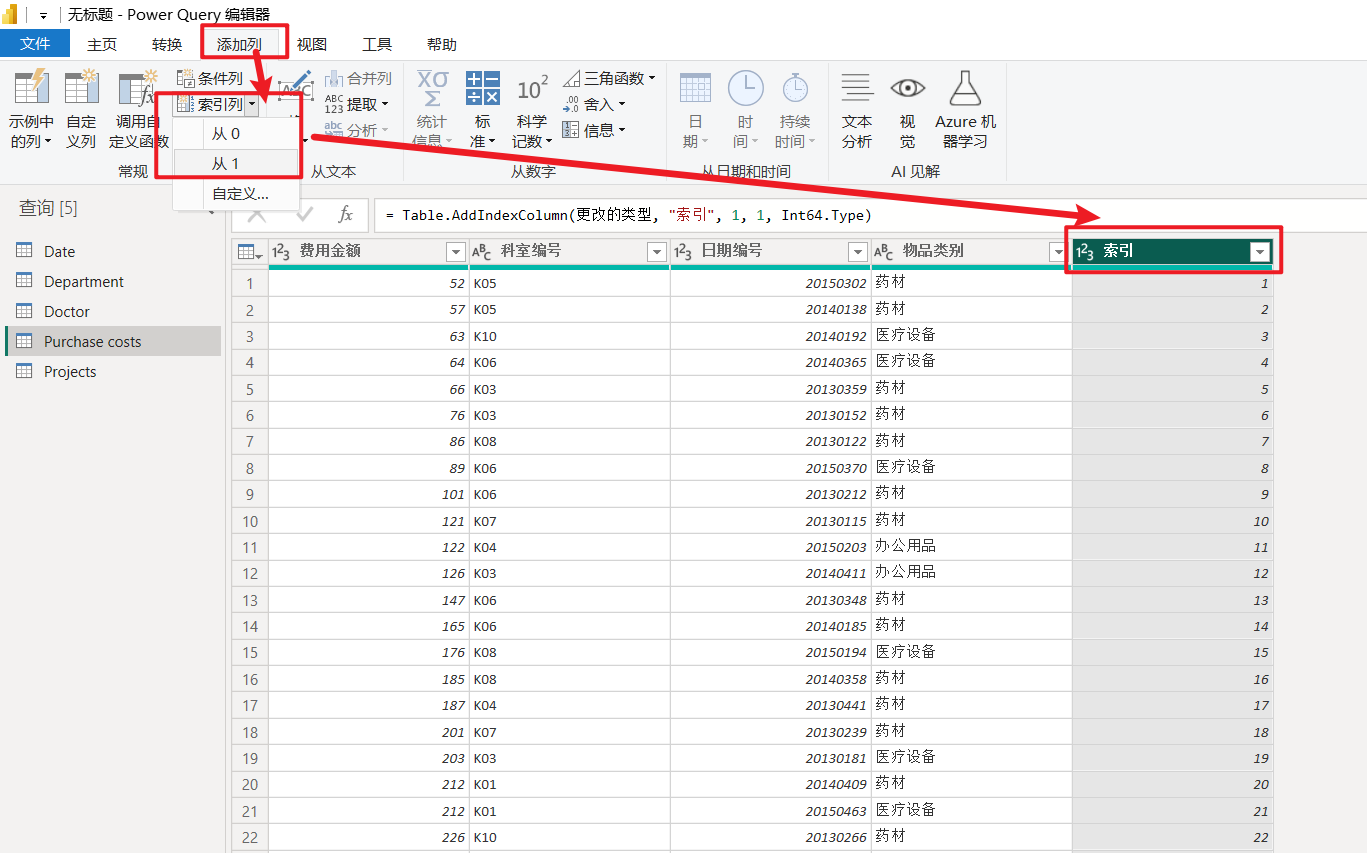This screenshot has width=1367, height=853.
Task: Click the 文本分析 icon
Action: (857, 88)
